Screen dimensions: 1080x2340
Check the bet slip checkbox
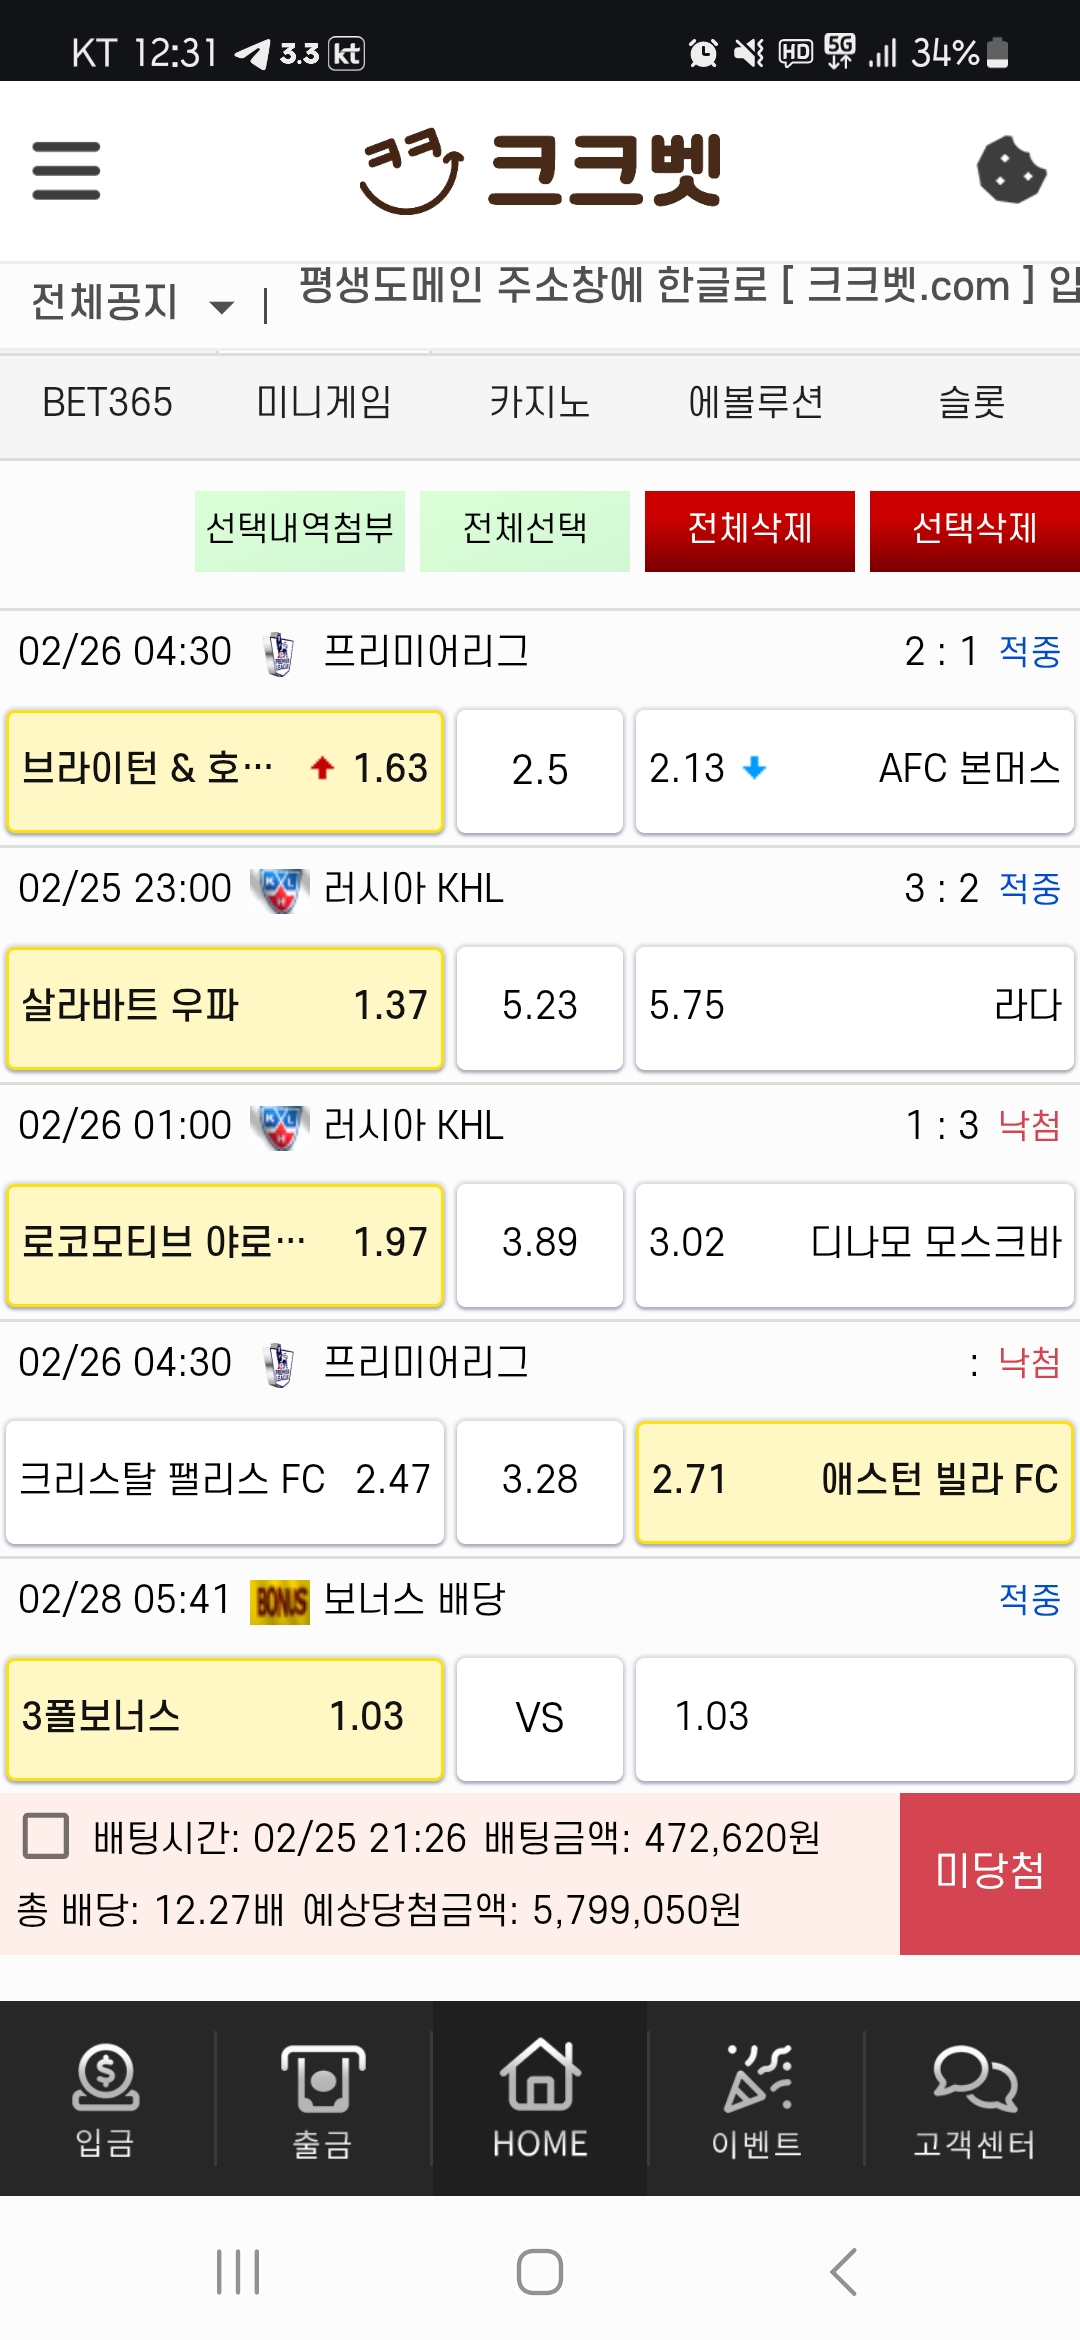[x=46, y=1836]
